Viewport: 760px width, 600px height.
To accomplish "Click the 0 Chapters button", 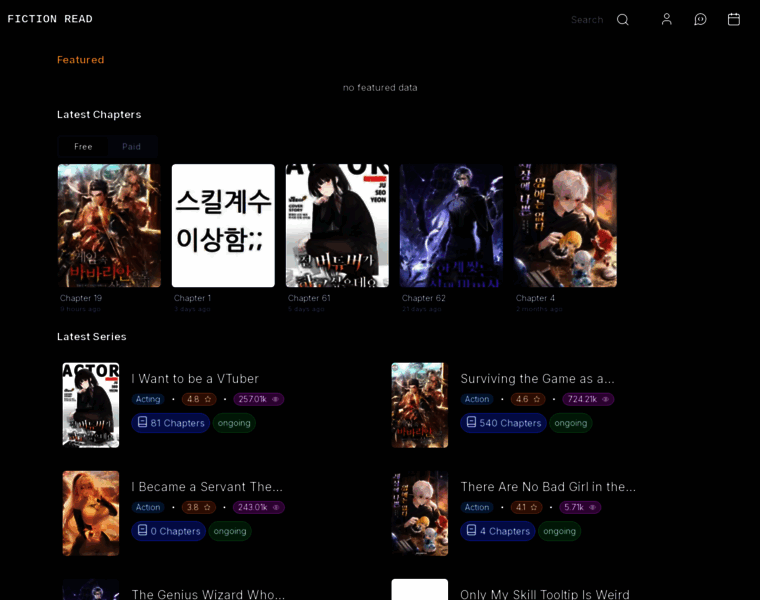I will 168,531.
